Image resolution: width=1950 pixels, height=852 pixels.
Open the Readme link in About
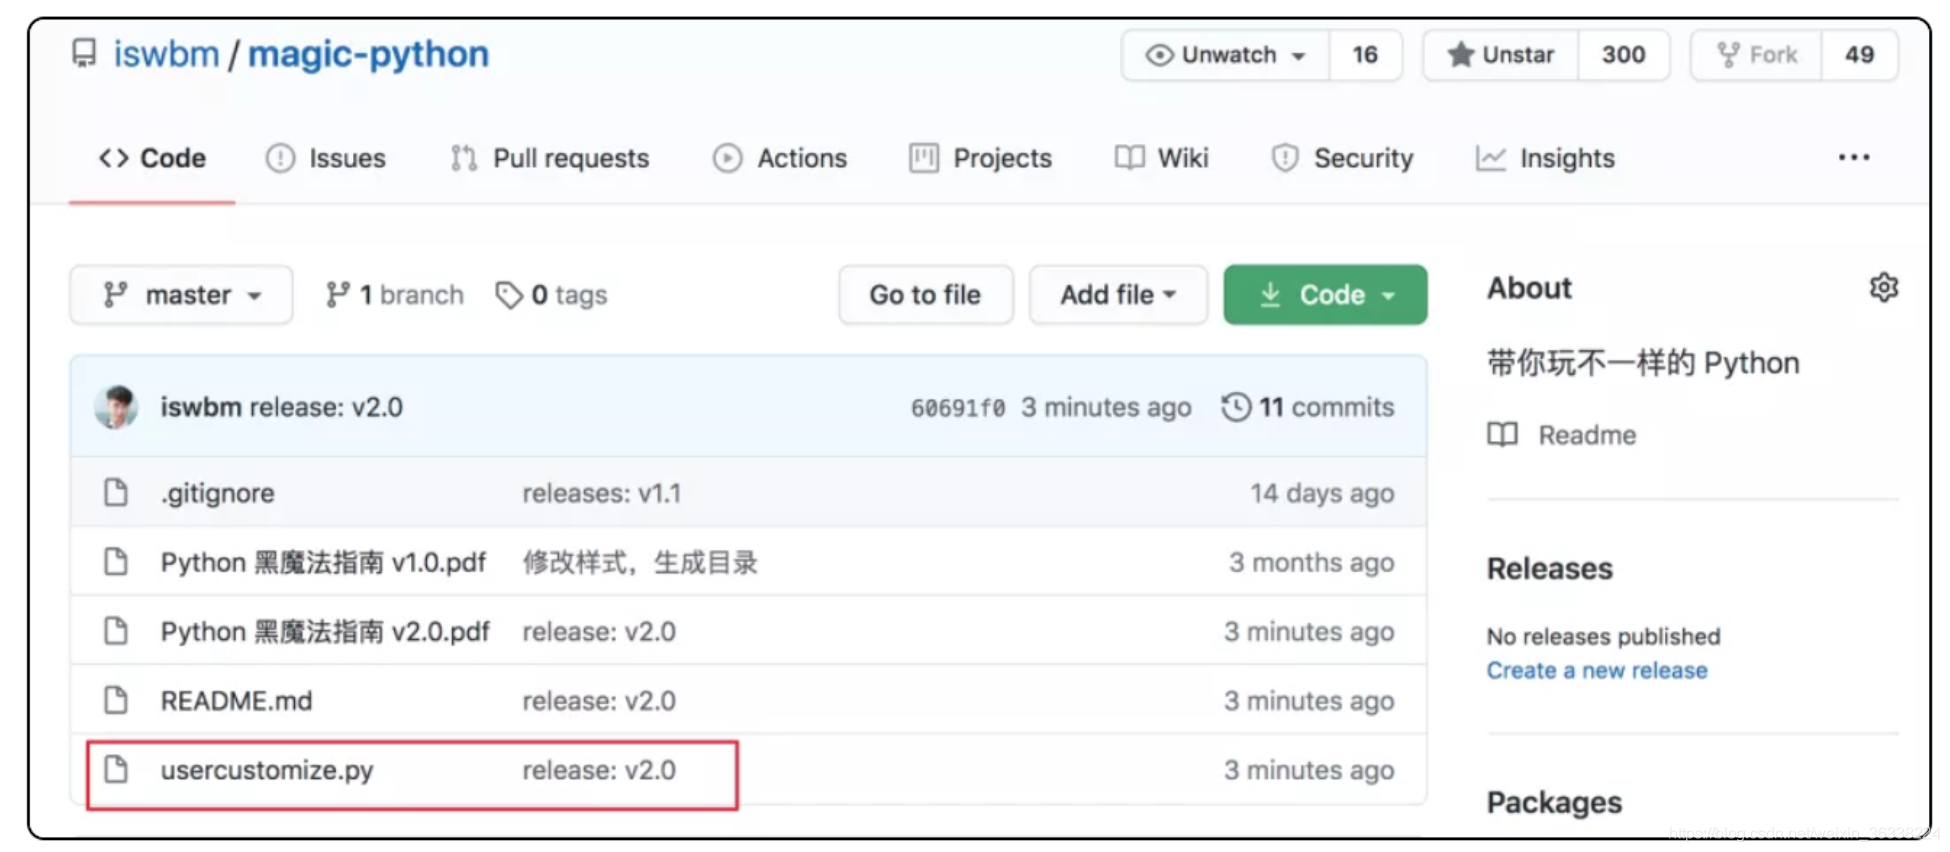[x=1562, y=435]
